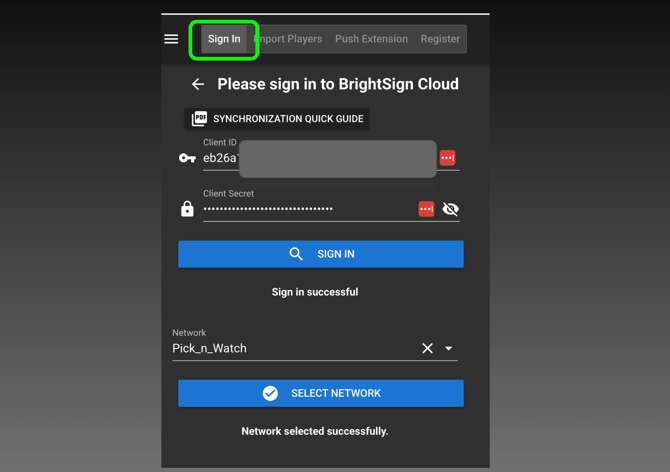This screenshot has height=472, width=670.
Task: Switch to the Sign In tab
Action: 224,39
